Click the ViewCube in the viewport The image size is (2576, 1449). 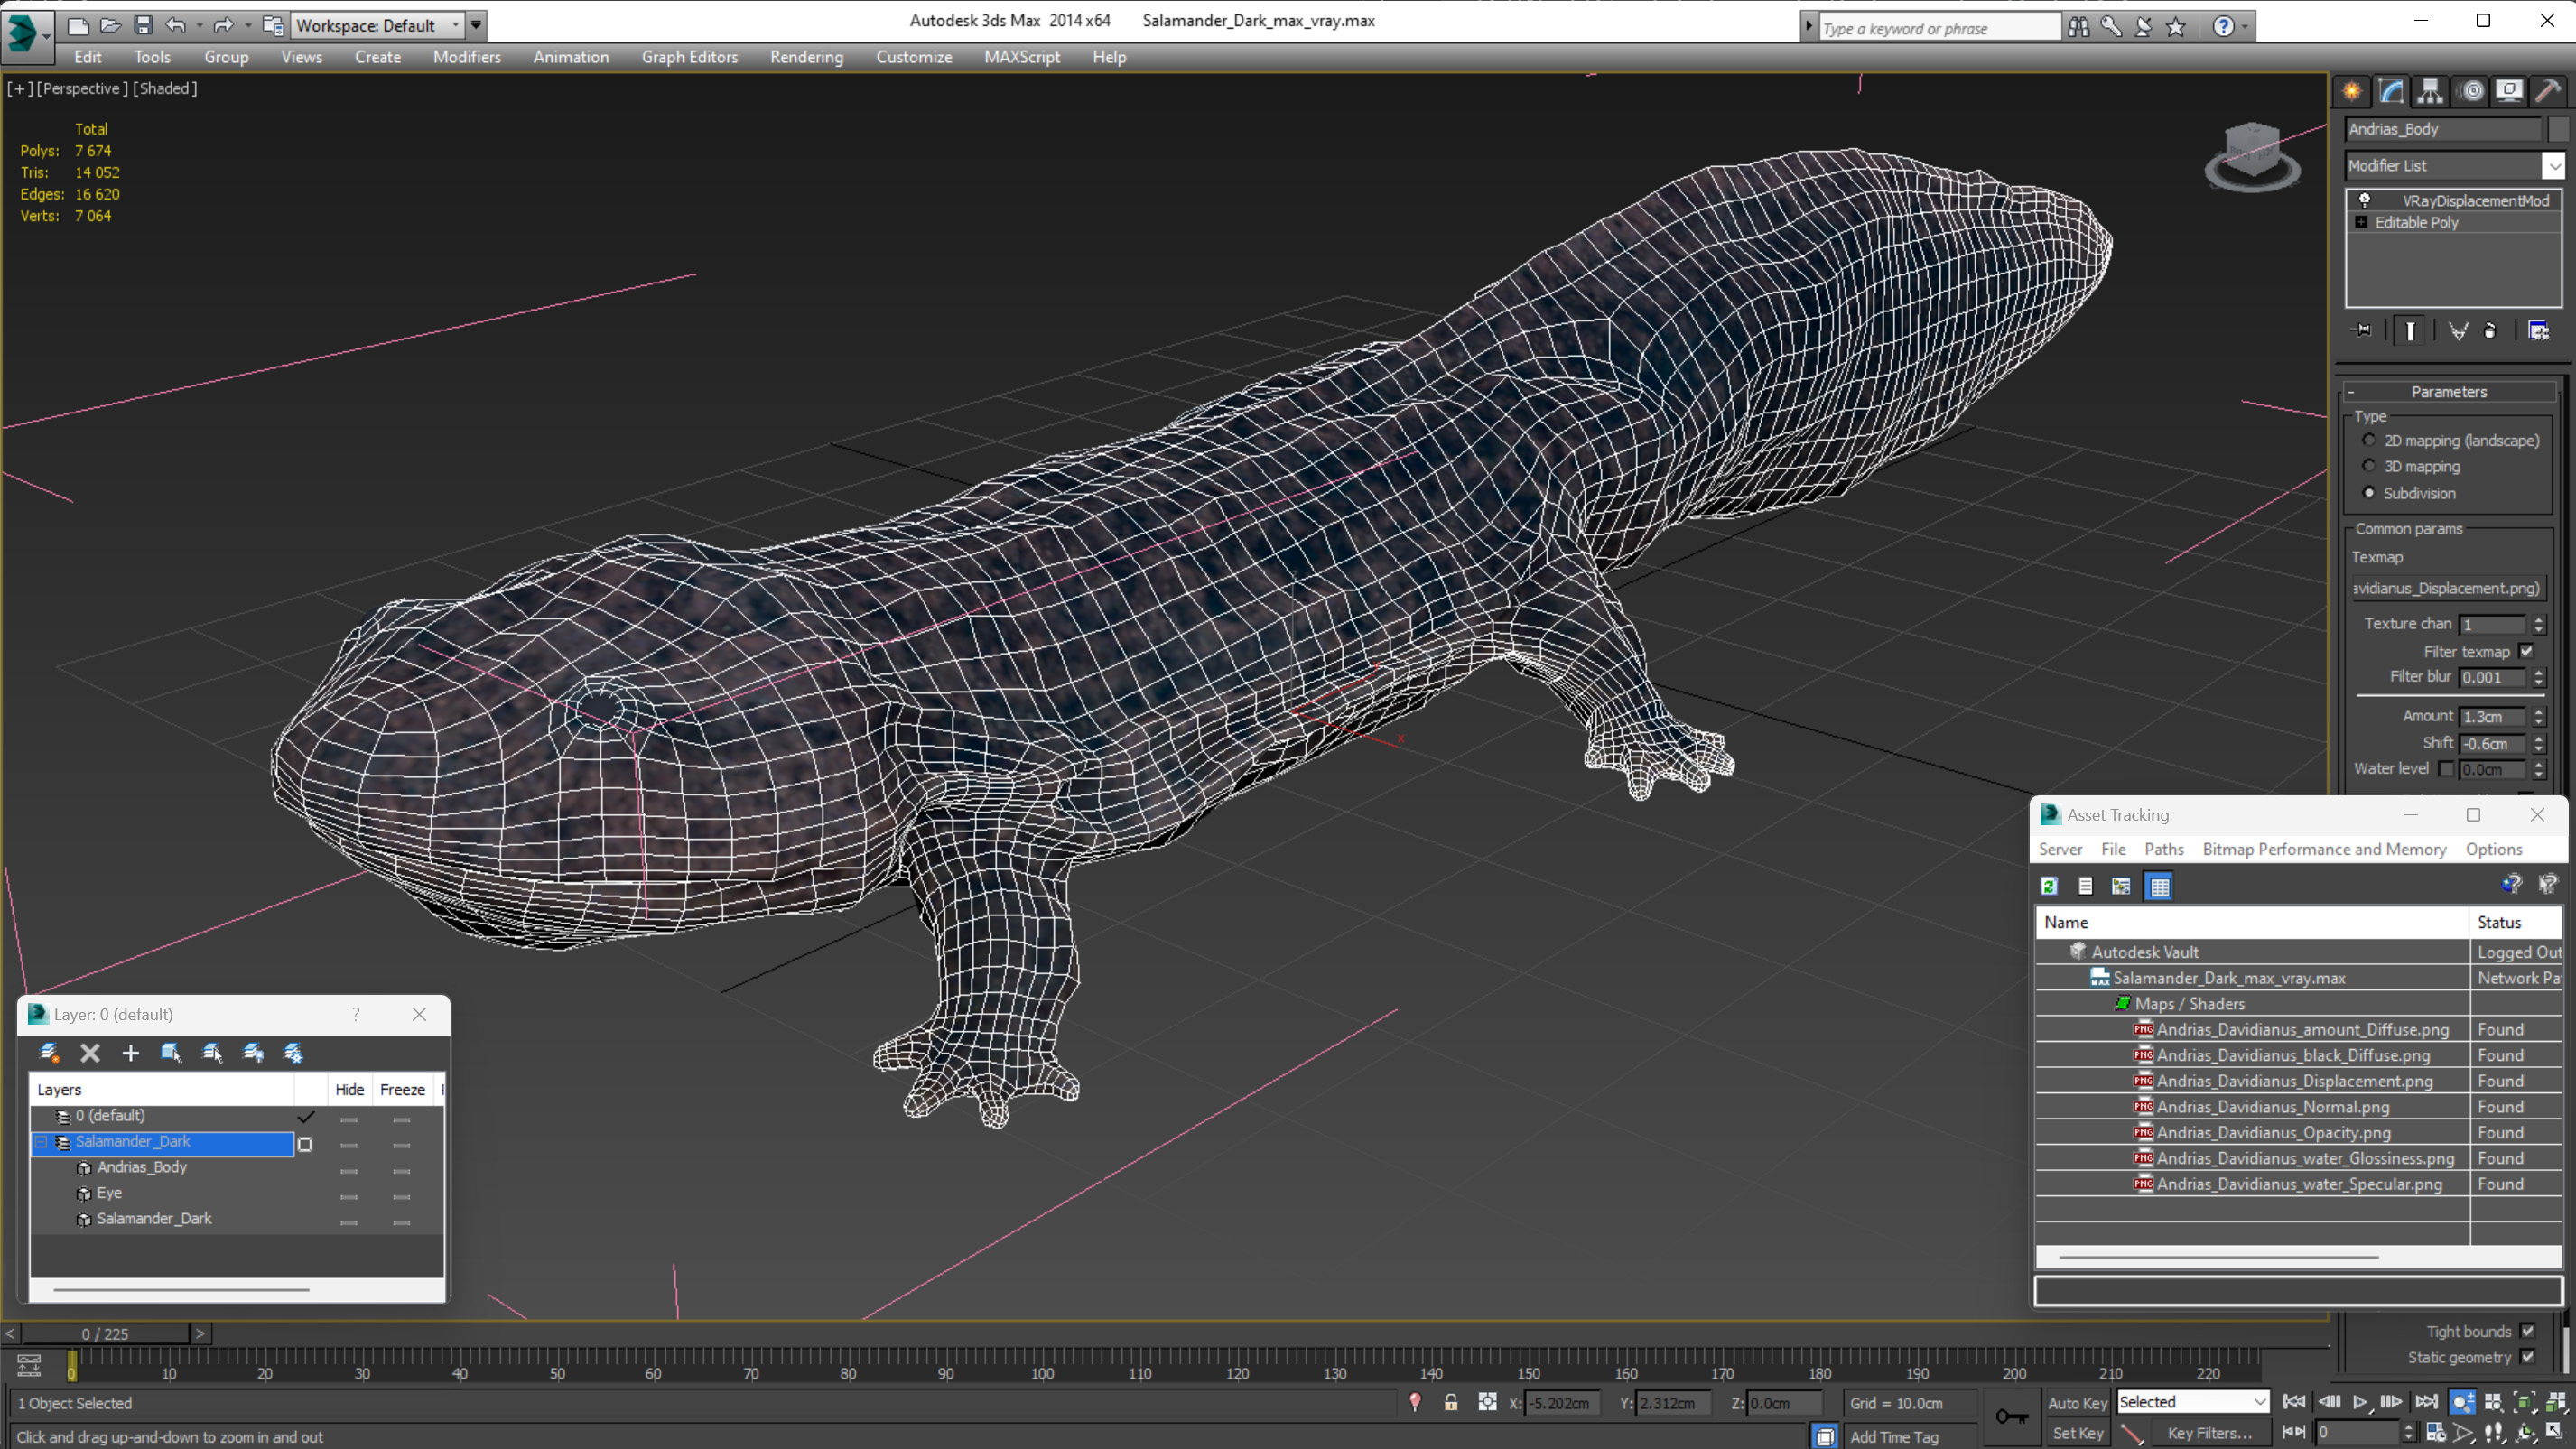tap(2252, 155)
